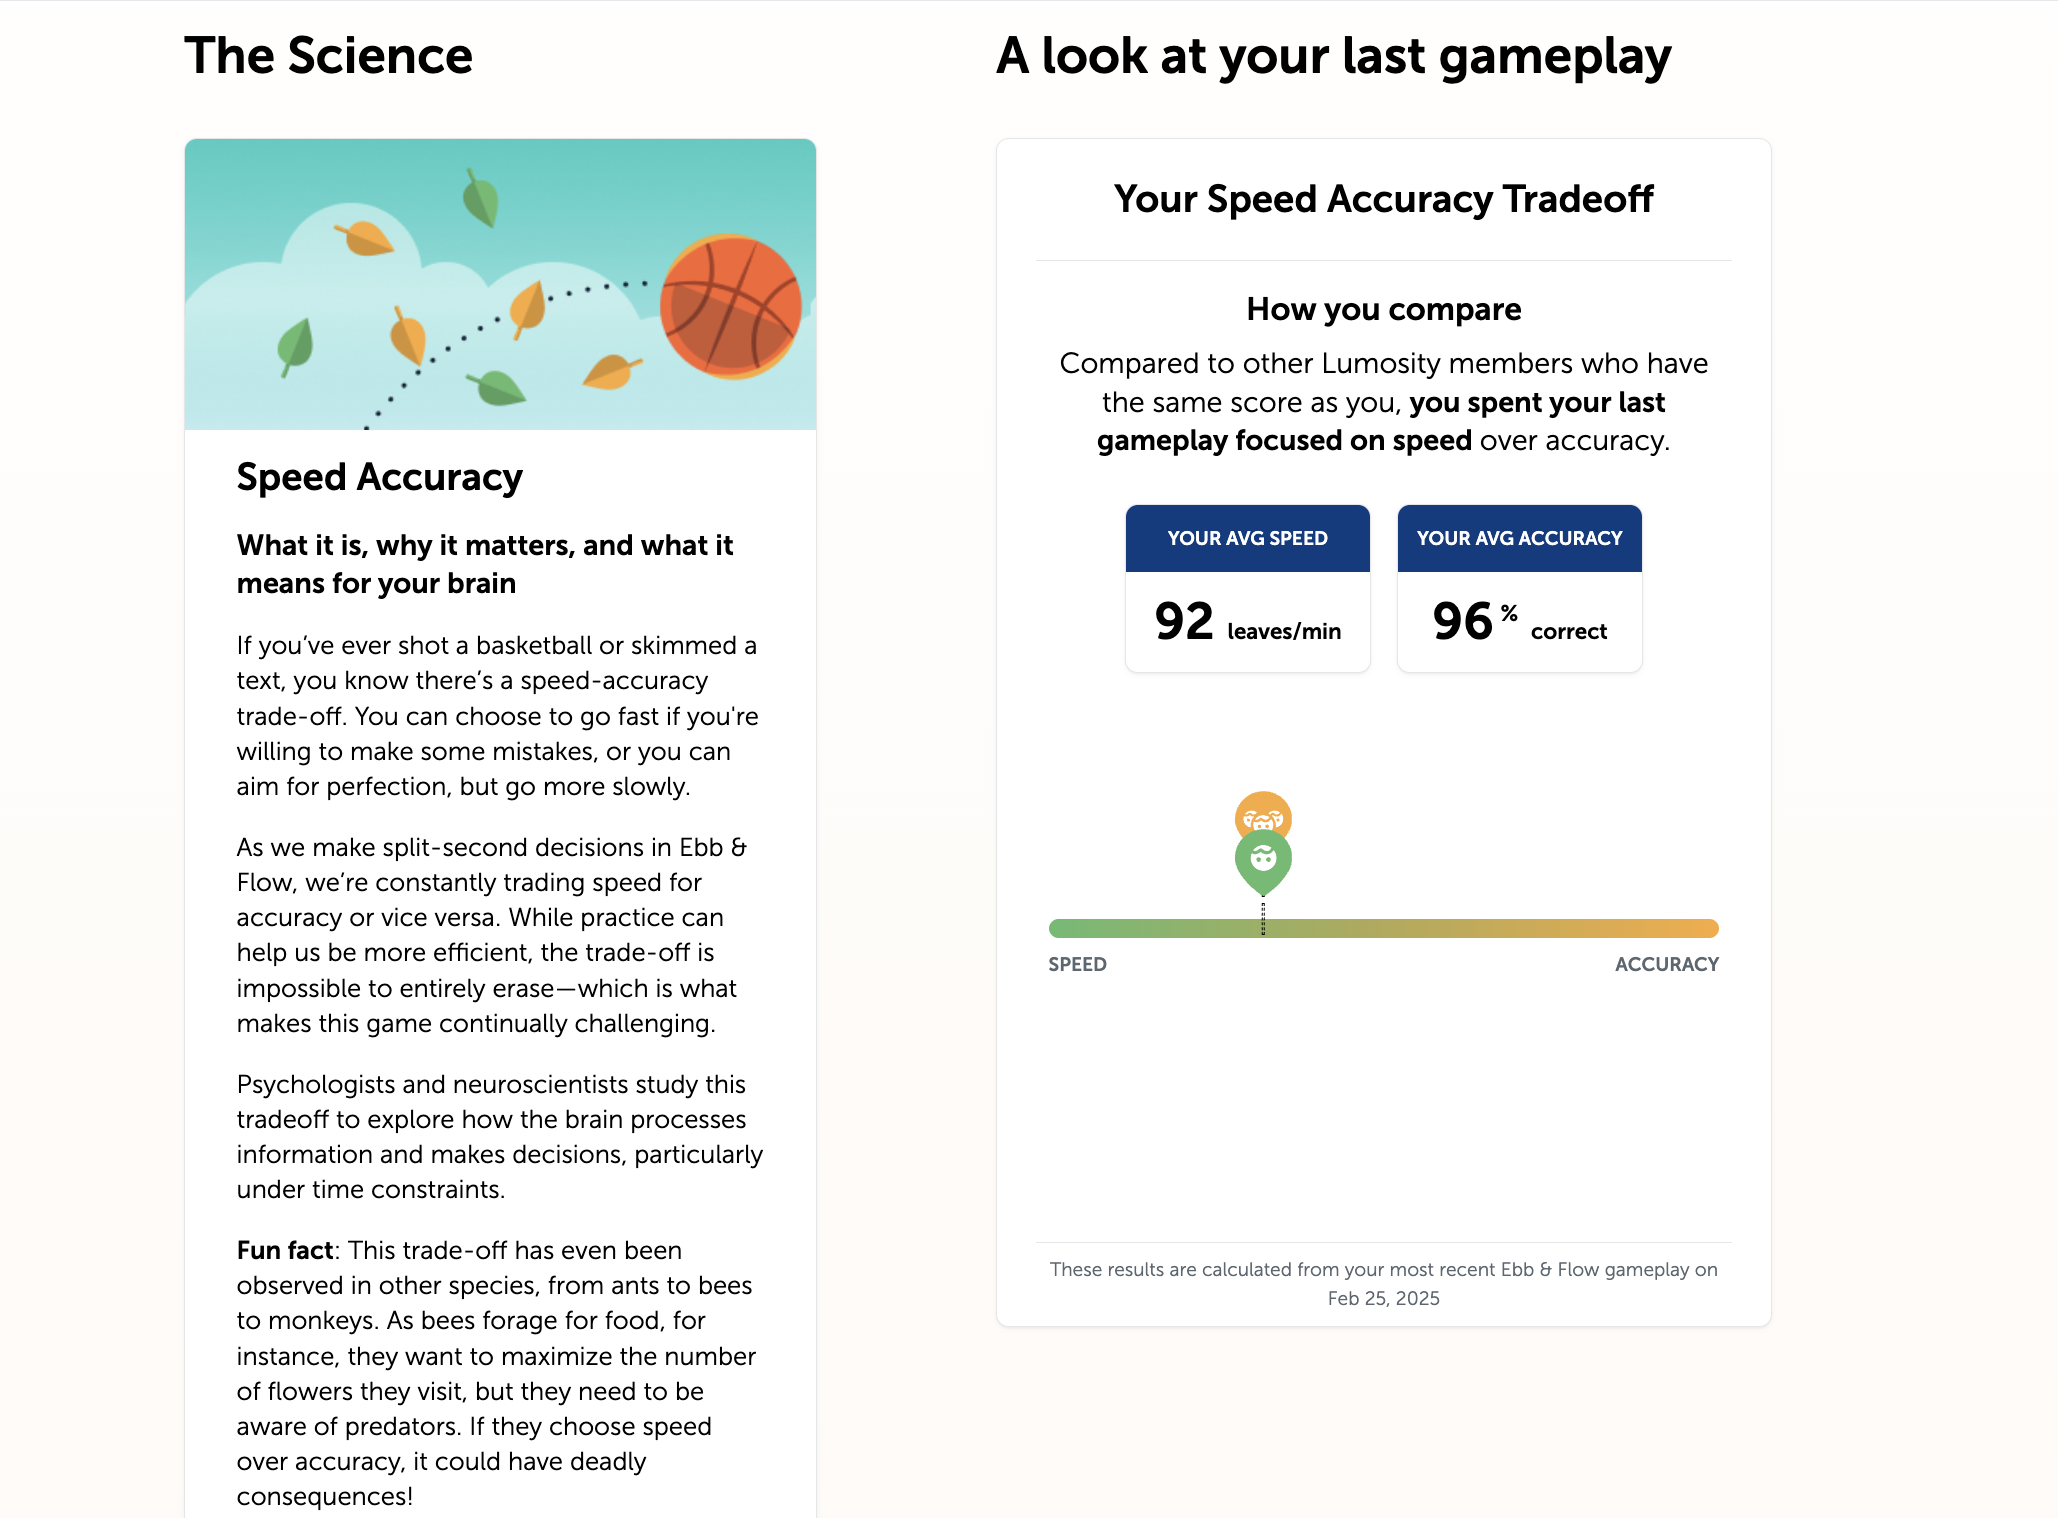2058x1518 pixels.
Task: Select the YOUR AVG ACCURACY card header
Action: click(x=1519, y=538)
